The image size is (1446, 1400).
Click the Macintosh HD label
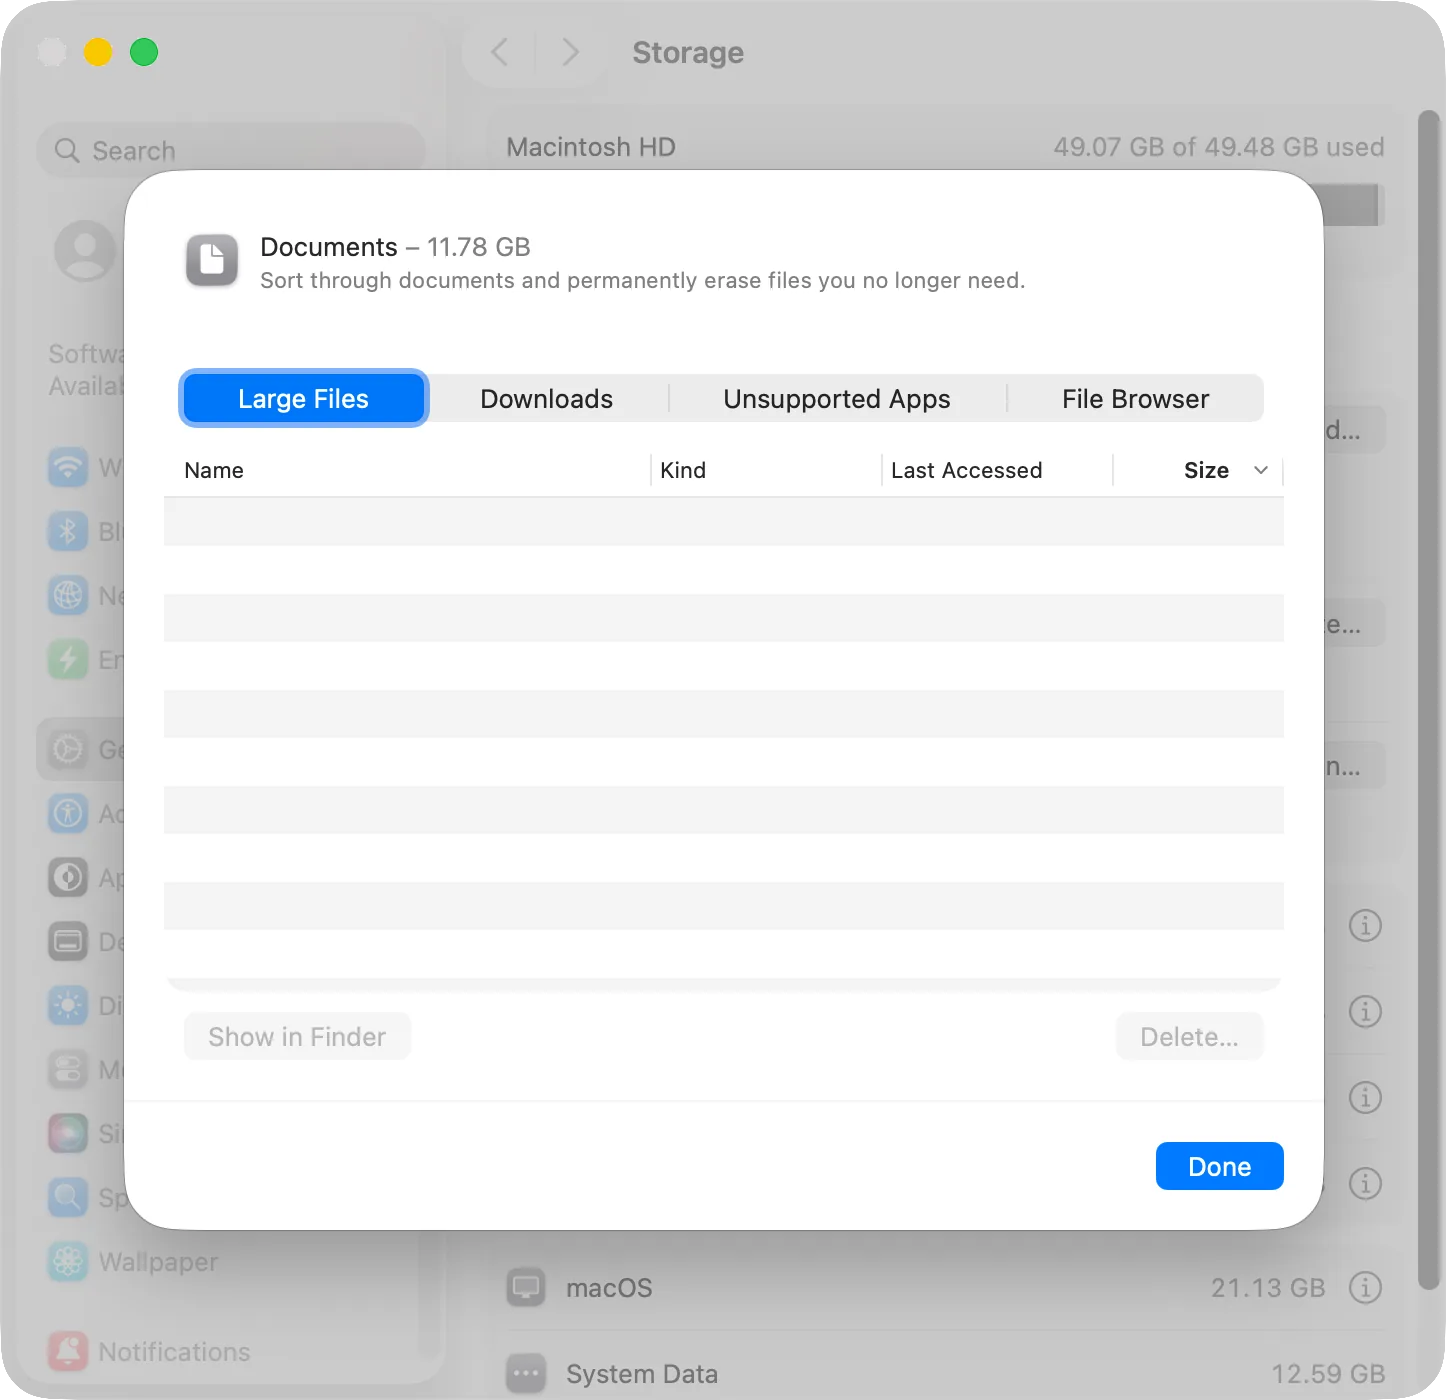pyautogui.click(x=591, y=147)
